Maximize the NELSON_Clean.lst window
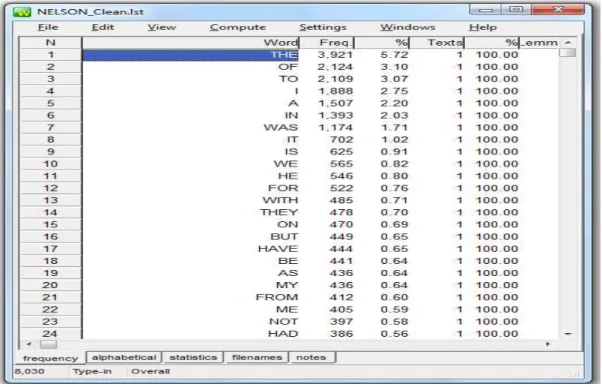The width and height of the screenshot is (602, 387). point(516,10)
